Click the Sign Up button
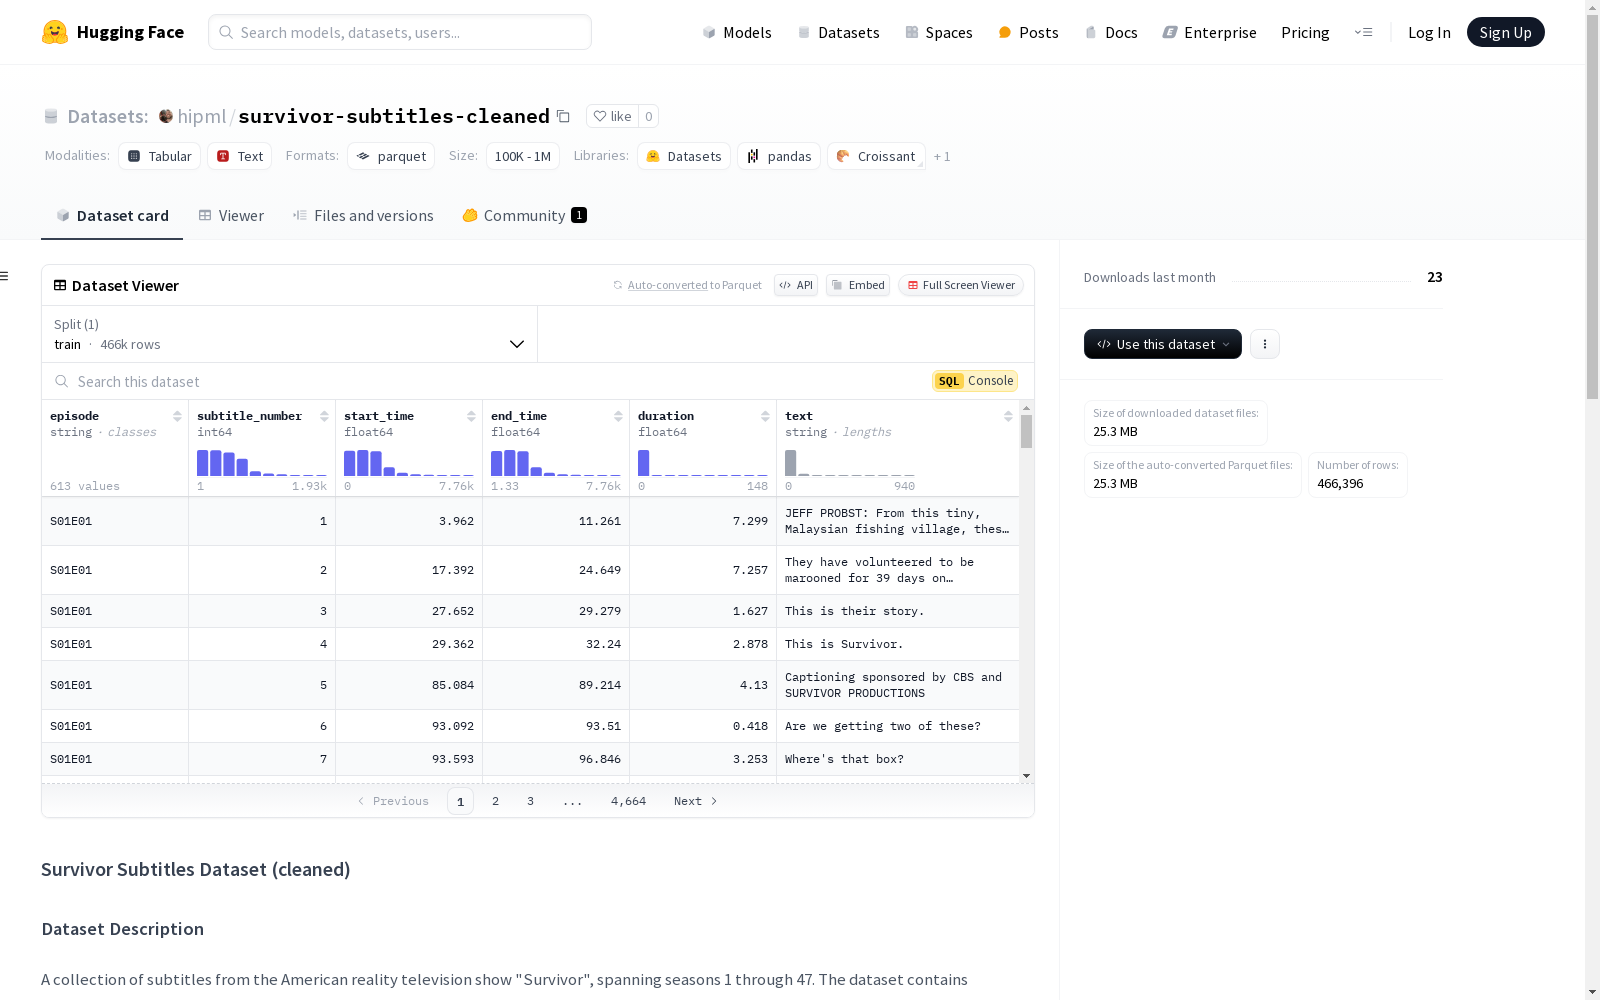The image size is (1600, 1000). tap(1505, 32)
